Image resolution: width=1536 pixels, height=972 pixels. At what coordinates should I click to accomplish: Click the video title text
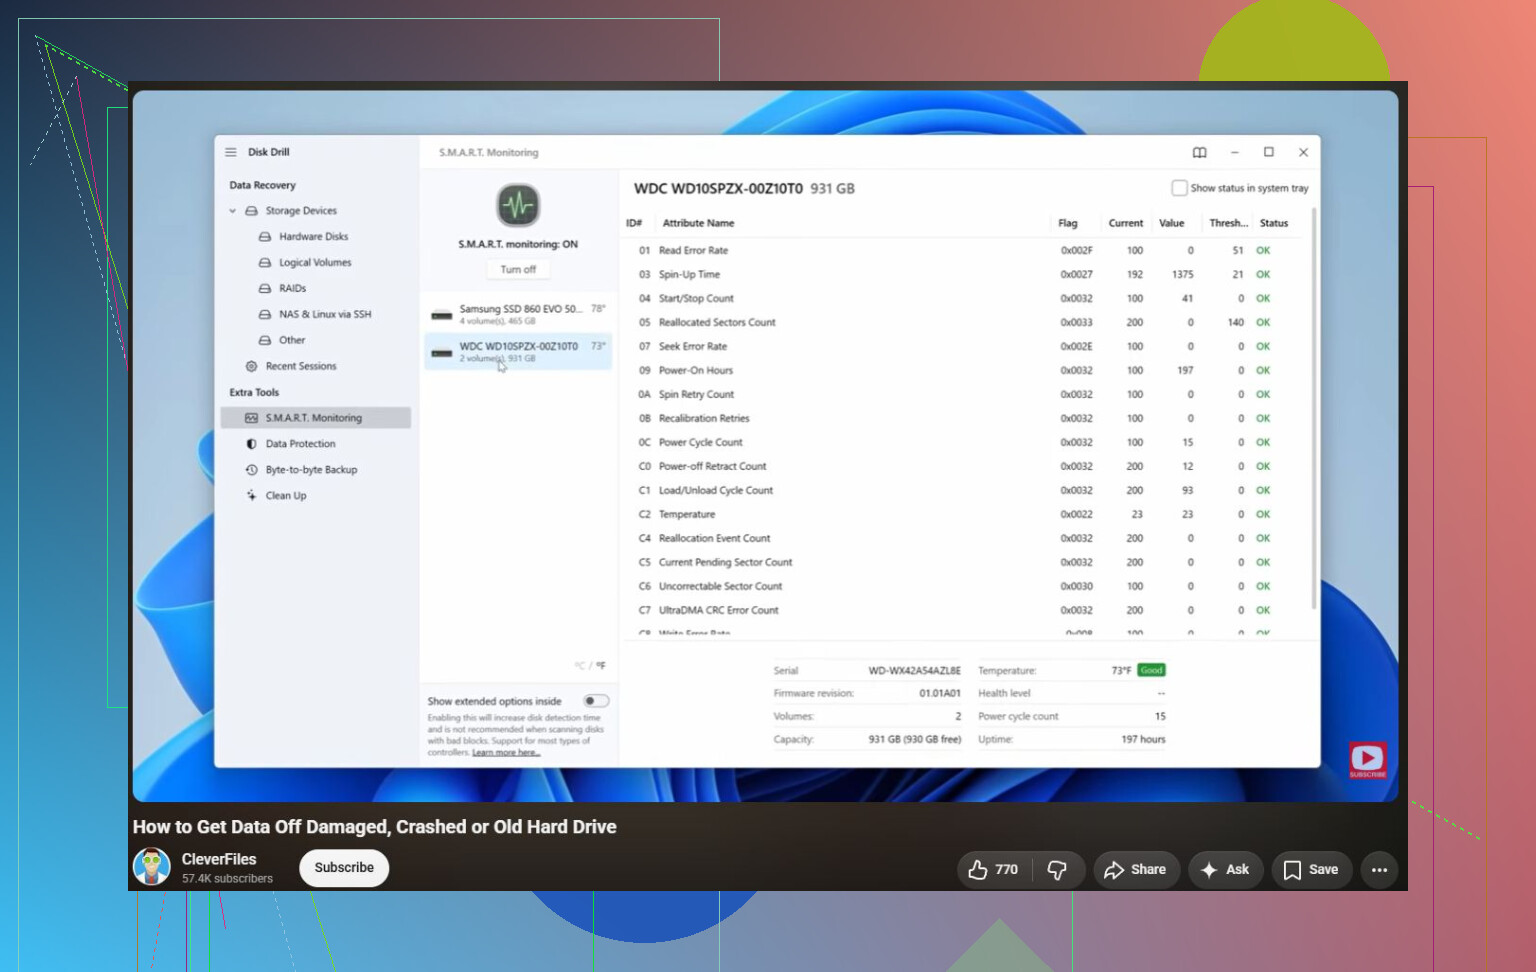(374, 827)
